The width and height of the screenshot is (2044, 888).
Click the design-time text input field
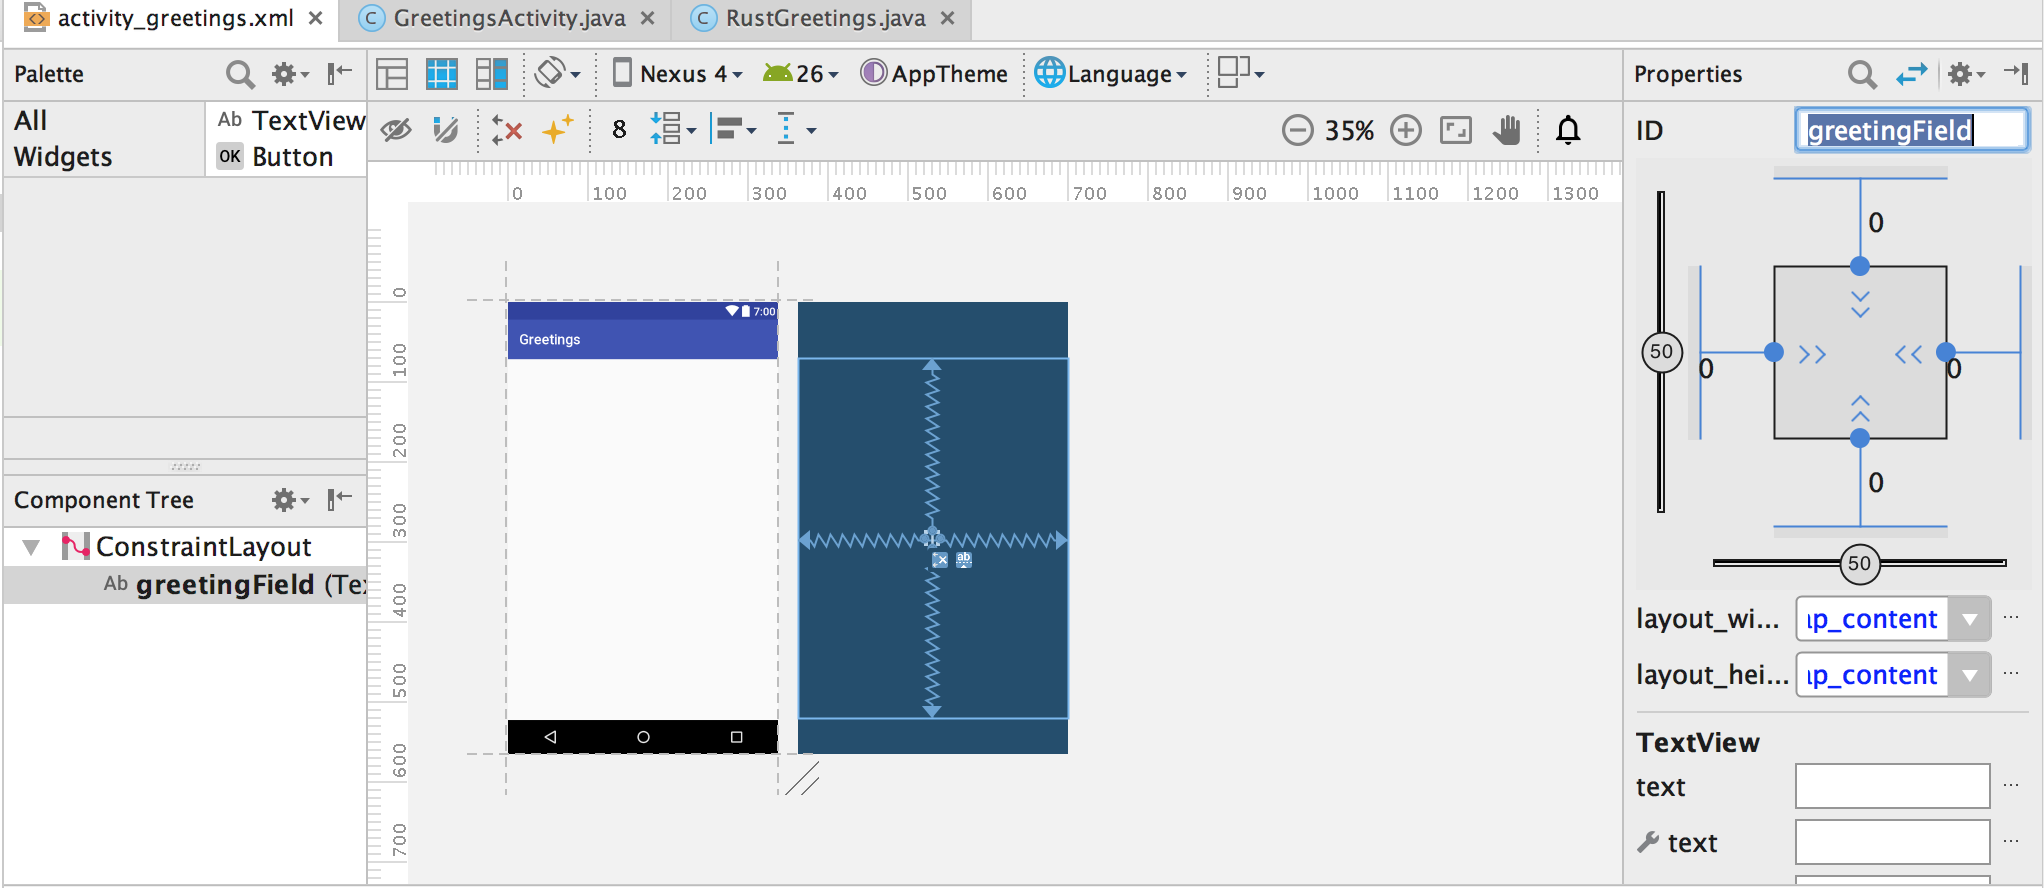(1892, 842)
